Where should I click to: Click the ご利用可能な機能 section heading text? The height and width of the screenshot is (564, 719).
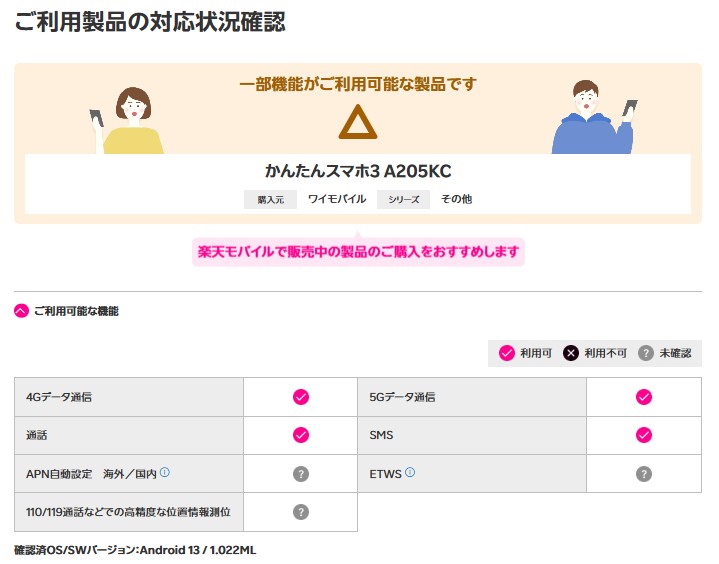tap(76, 311)
